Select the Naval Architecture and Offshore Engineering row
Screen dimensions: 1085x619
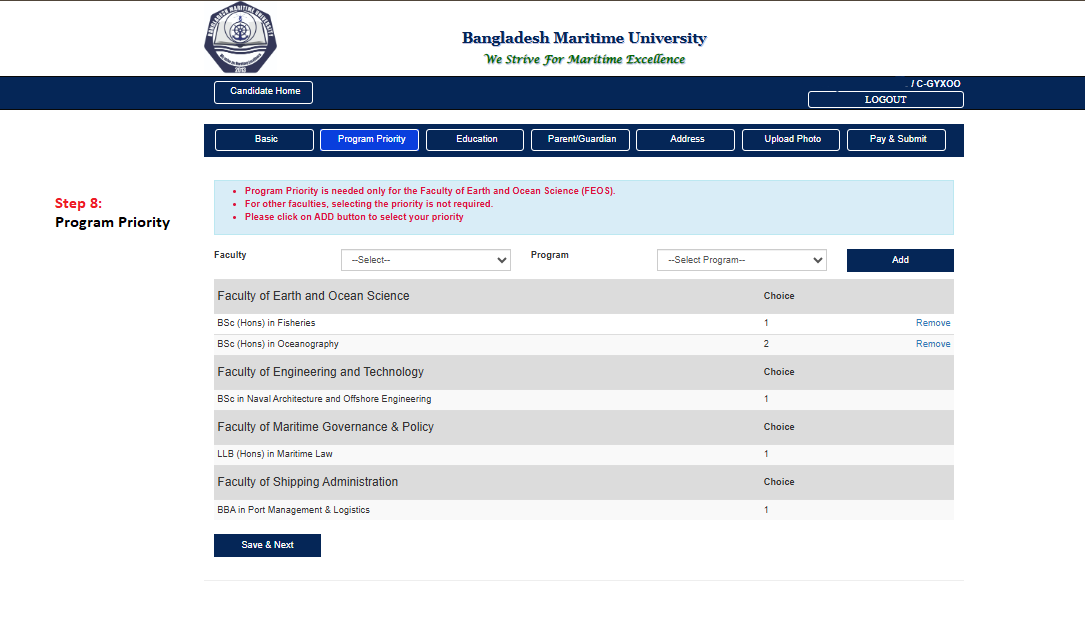coord(325,399)
